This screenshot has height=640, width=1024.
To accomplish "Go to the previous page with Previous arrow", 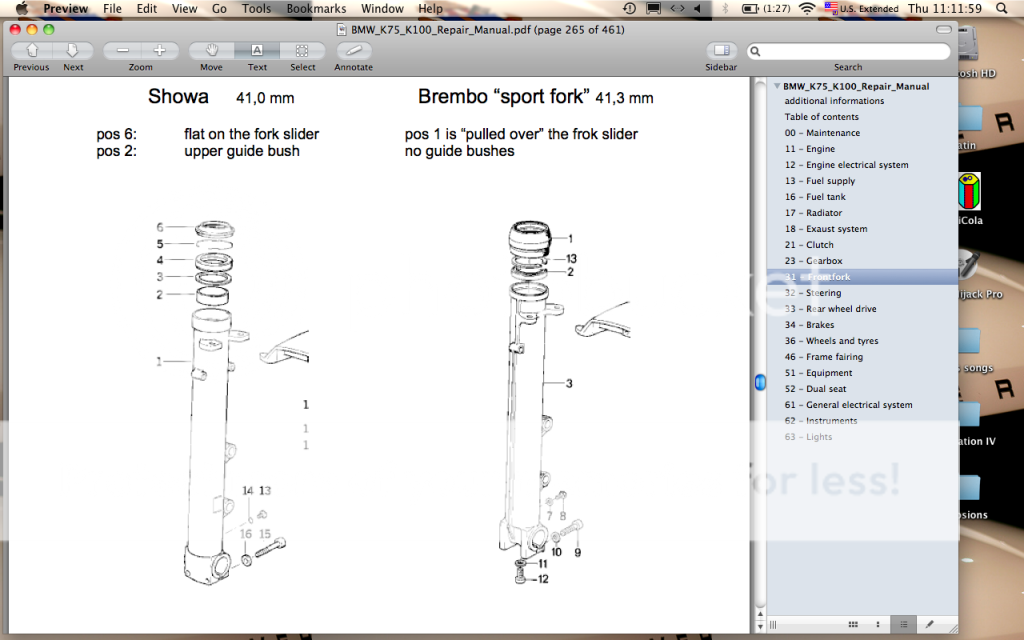I will click(31, 50).
